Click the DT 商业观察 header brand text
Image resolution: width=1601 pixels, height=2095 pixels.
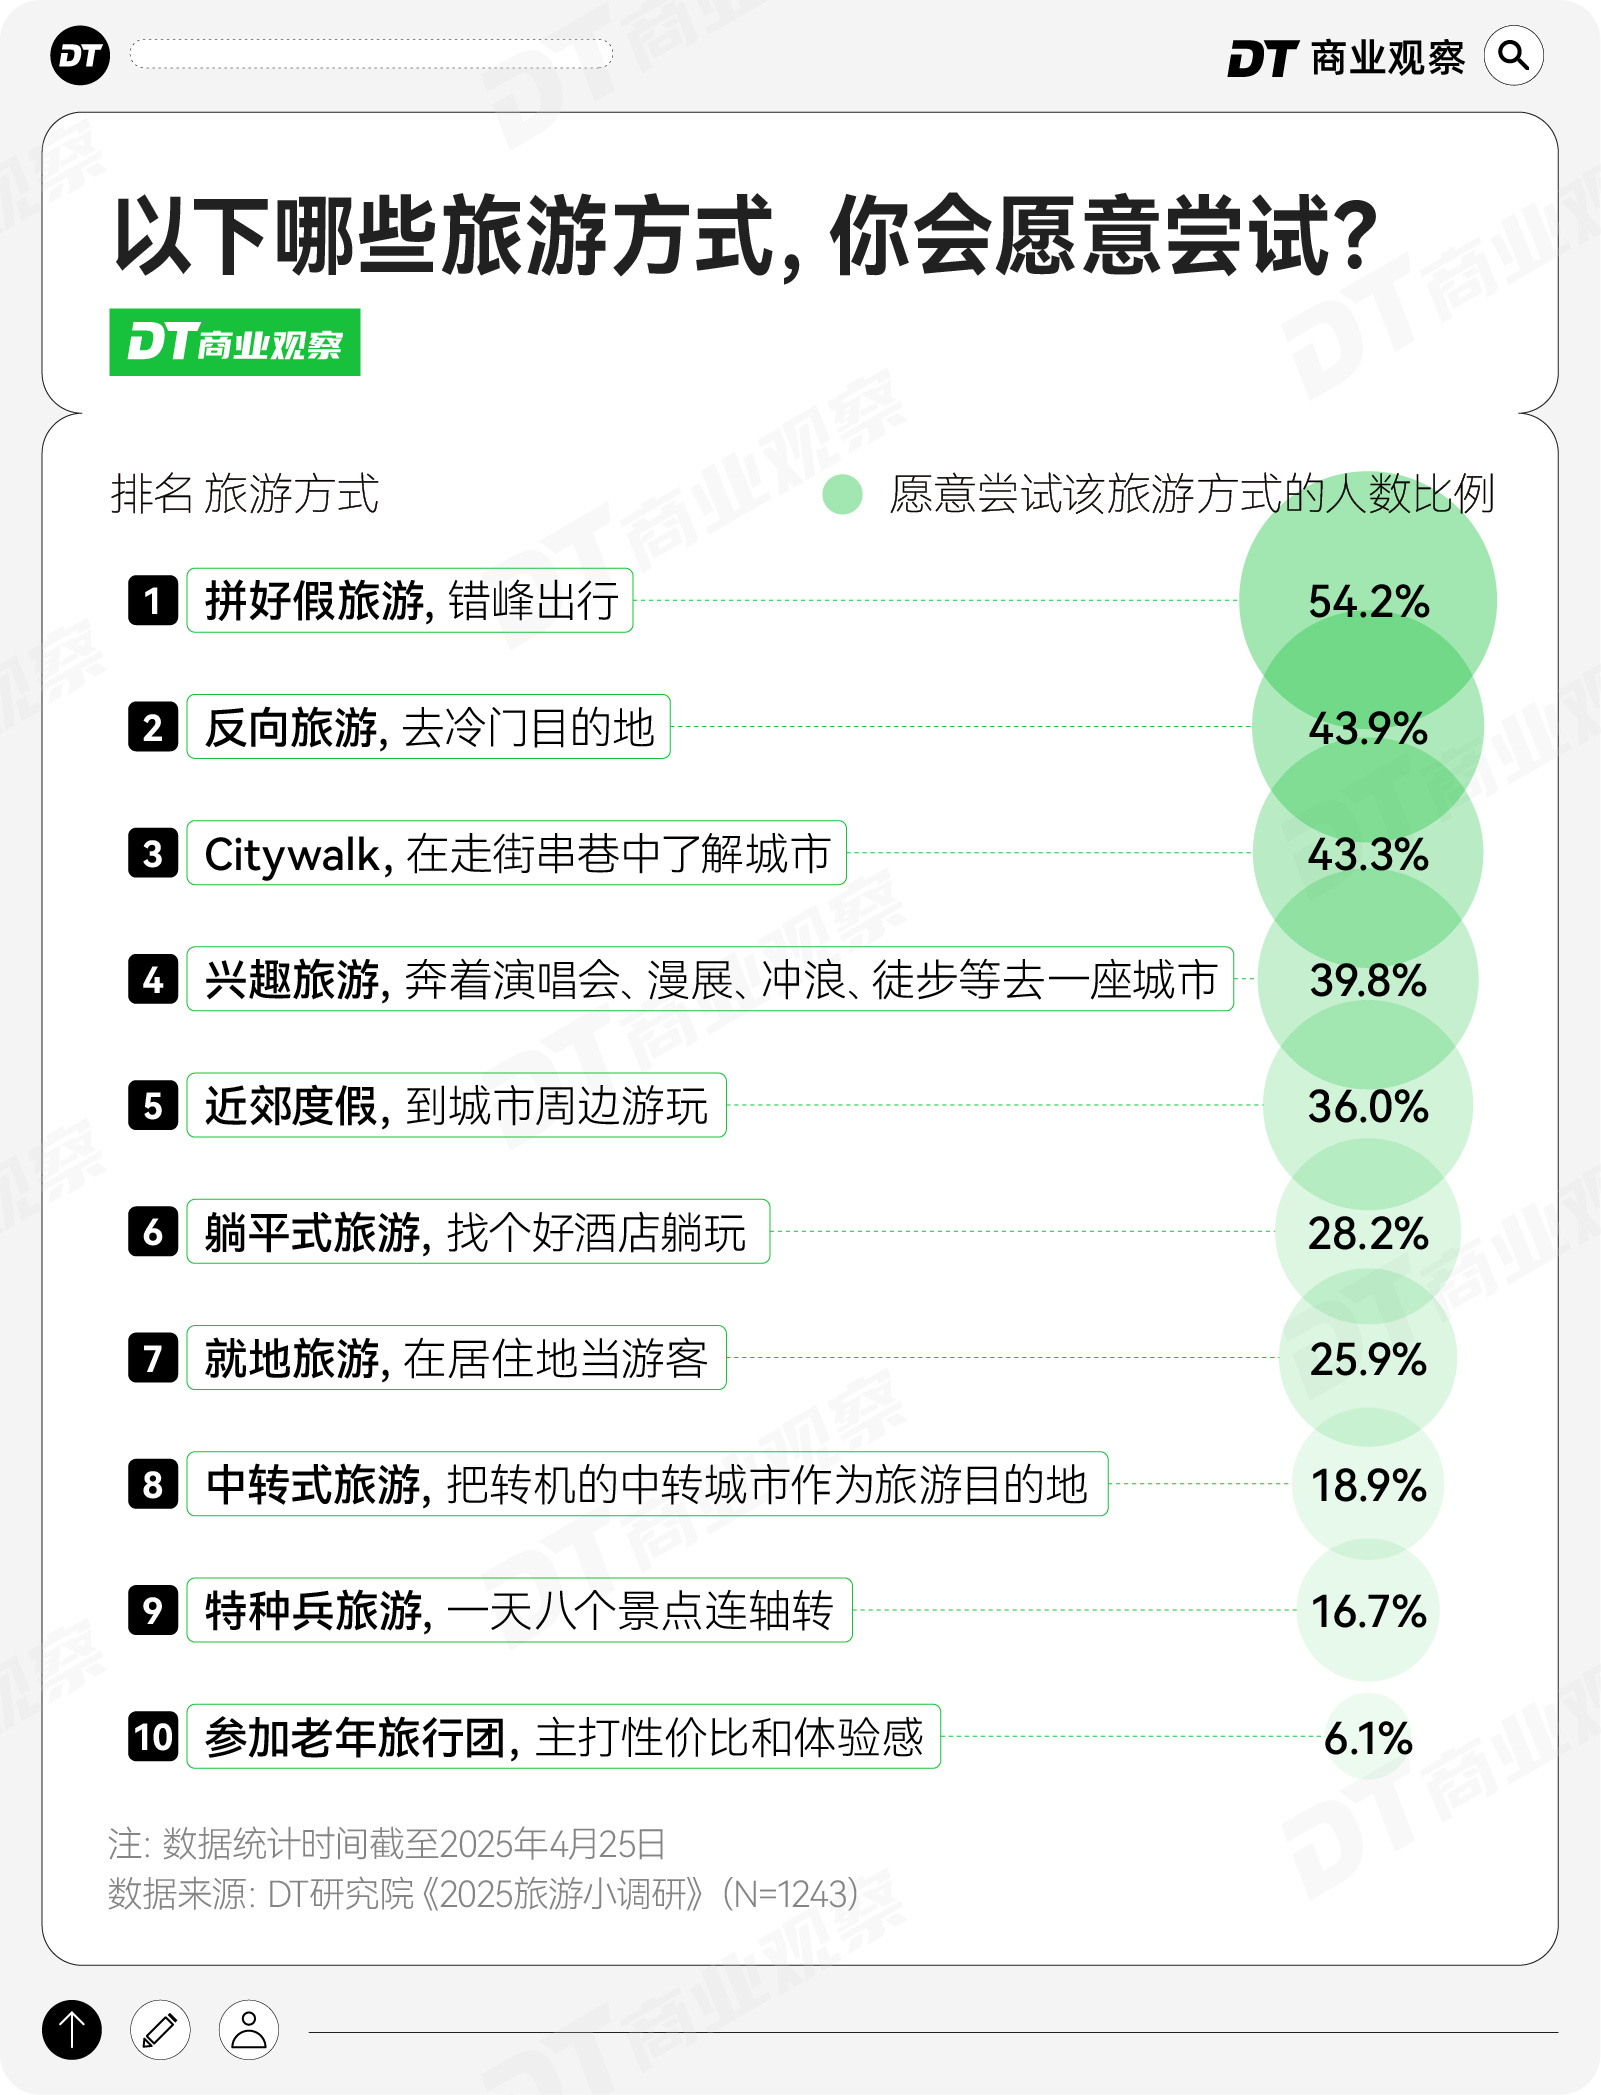click(1346, 58)
